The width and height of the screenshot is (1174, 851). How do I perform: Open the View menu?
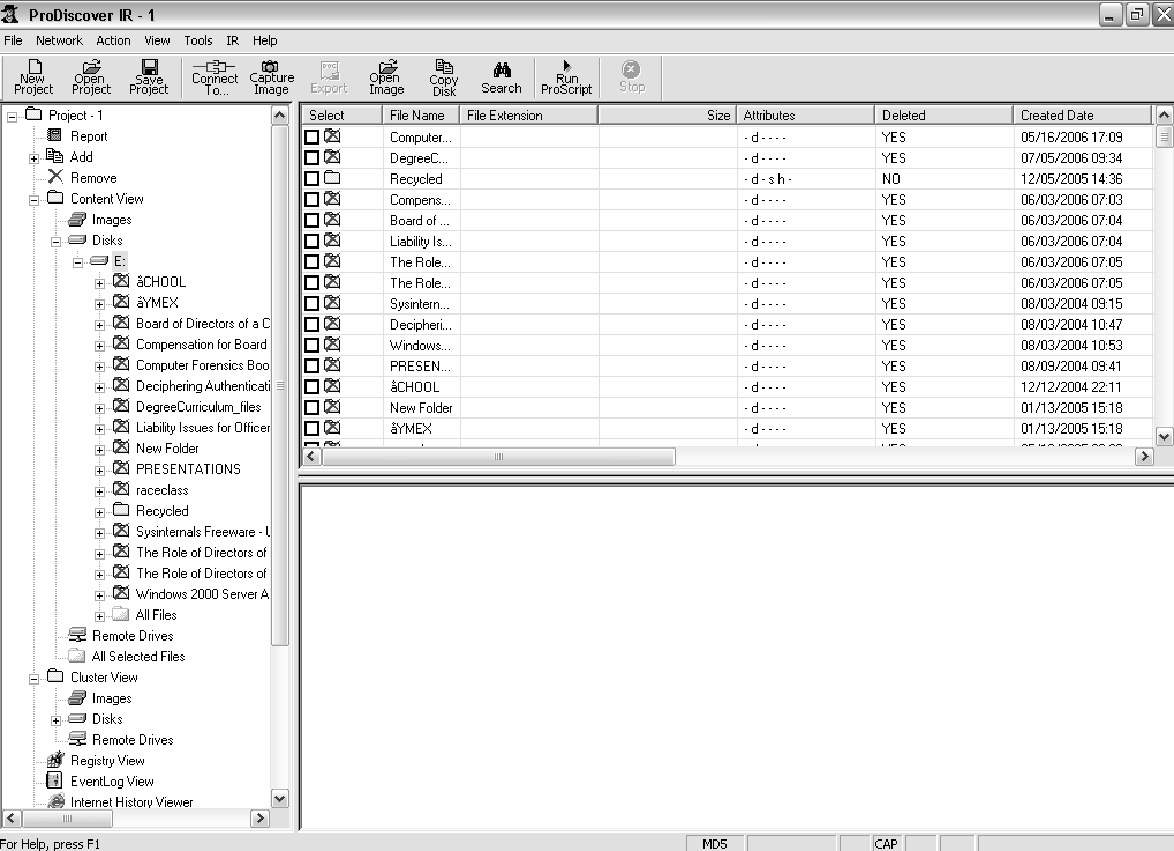157,40
